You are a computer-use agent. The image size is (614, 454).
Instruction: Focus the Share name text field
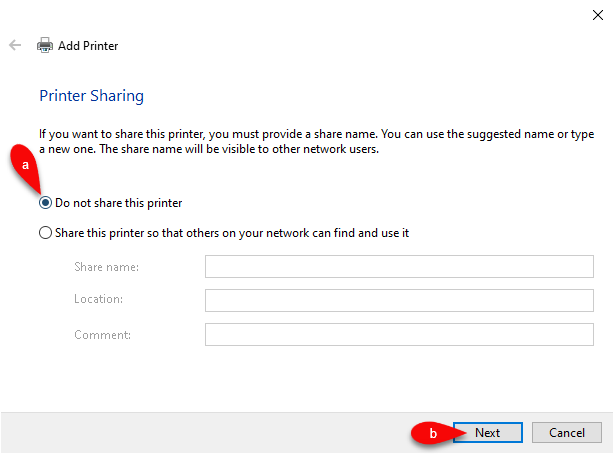click(x=399, y=267)
